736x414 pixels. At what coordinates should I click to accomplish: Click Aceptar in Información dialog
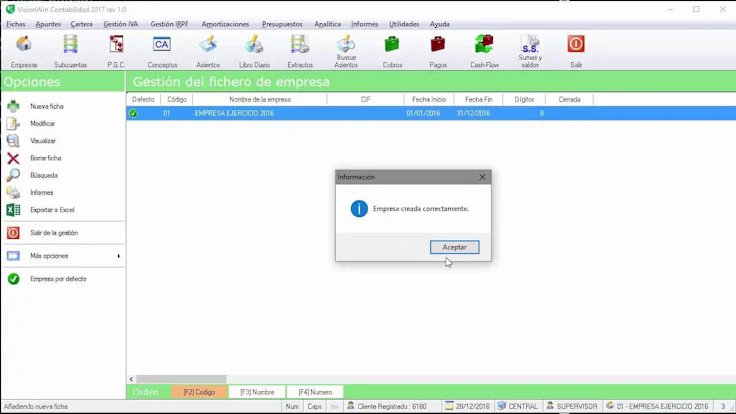[x=454, y=247]
